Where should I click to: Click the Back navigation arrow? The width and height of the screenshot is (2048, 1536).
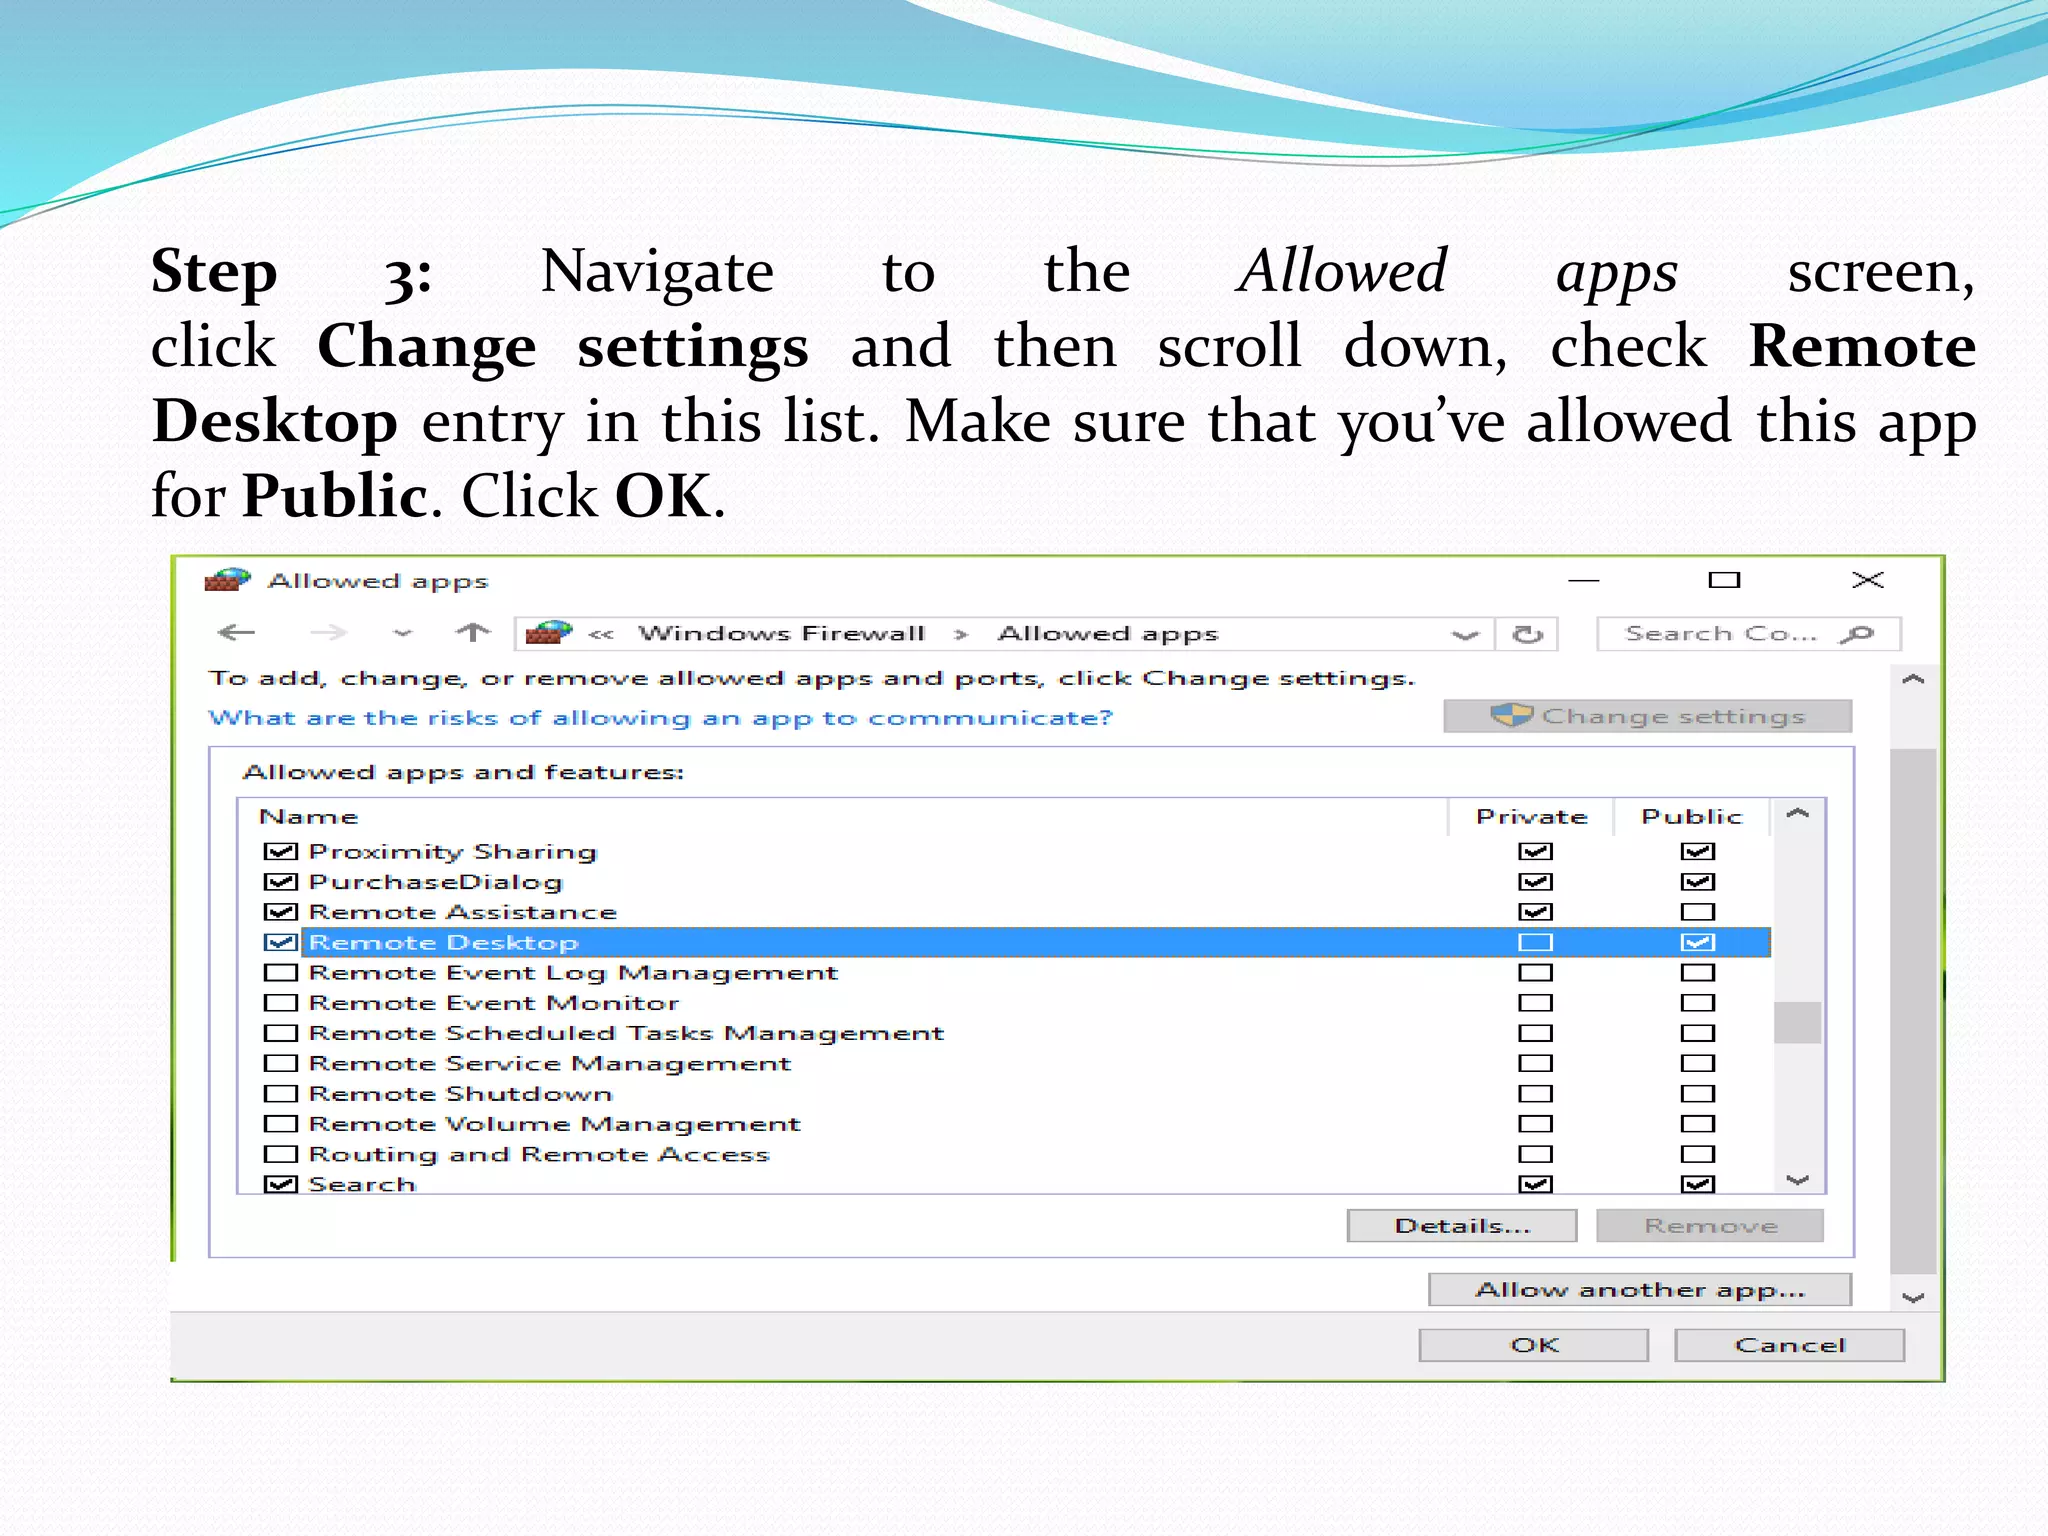coord(236,632)
